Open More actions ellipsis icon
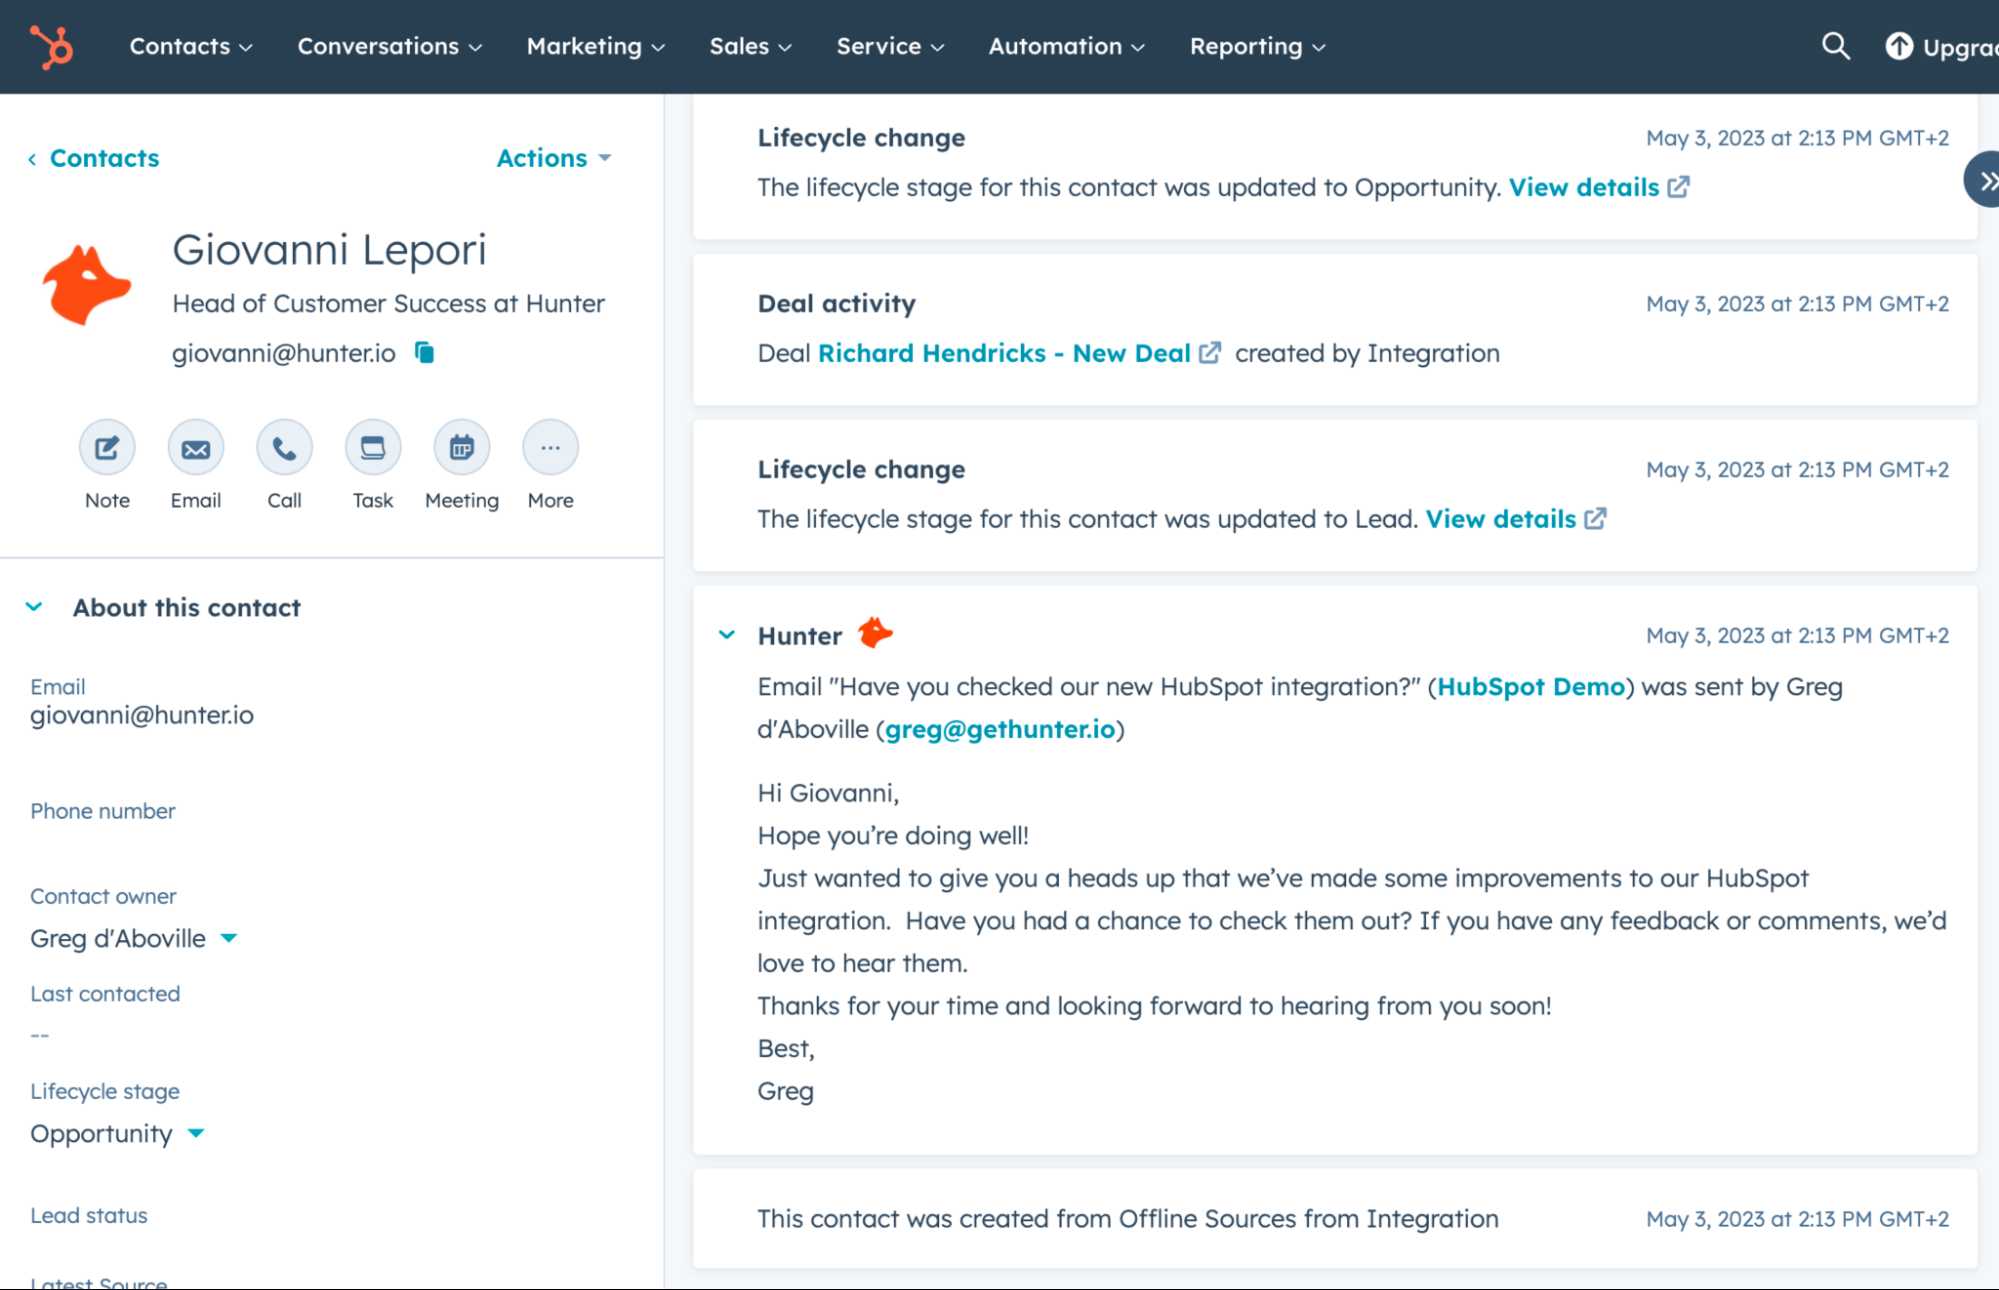 point(550,448)
